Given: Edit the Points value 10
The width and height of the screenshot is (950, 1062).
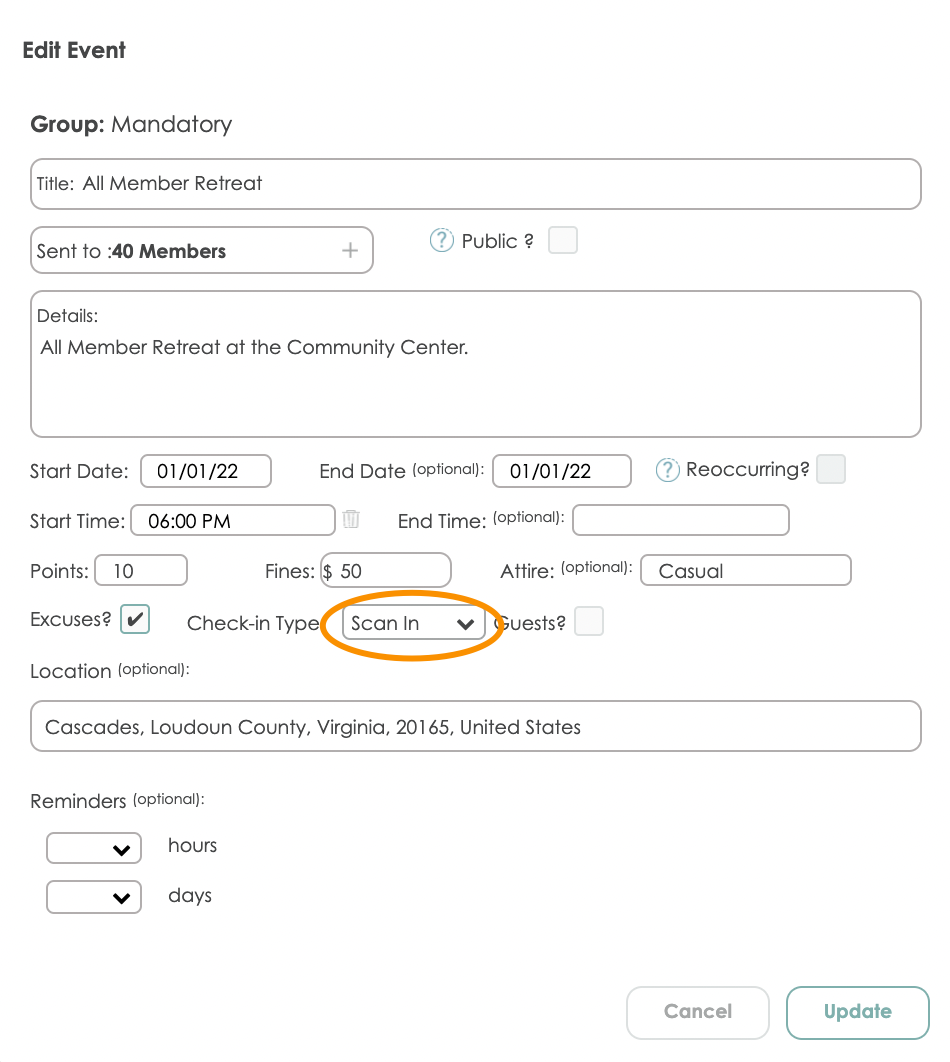Looking at the screenshot, I should pyautogui.click(x=141, y=570).
